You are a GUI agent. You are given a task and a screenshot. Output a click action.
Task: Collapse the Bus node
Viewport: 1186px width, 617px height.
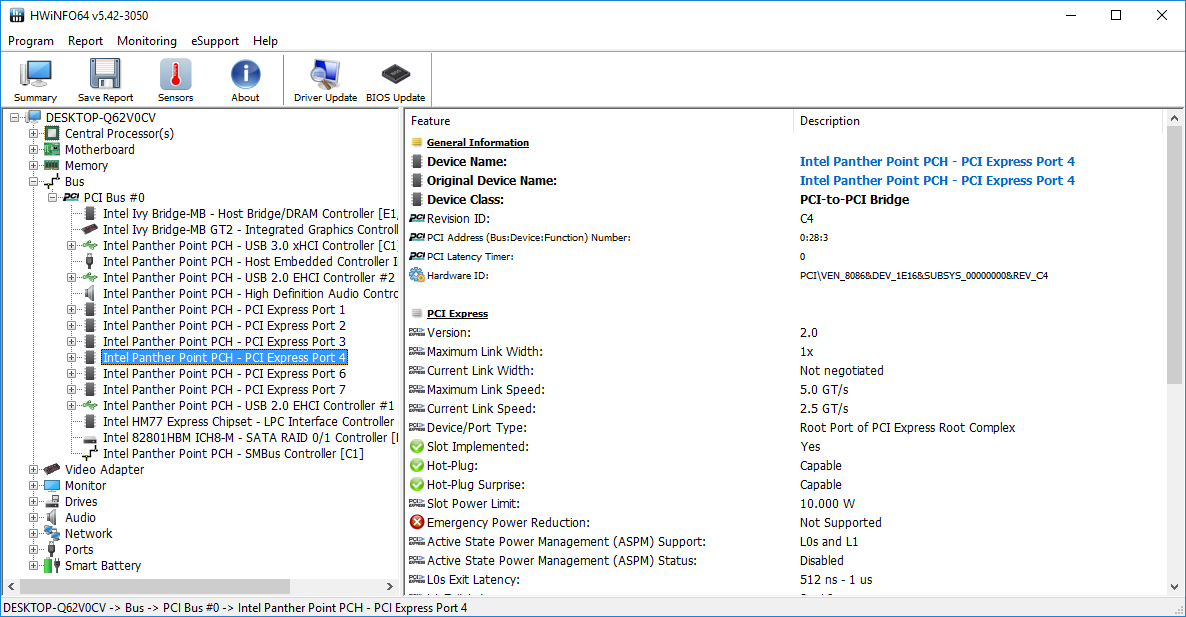[x=33, y=181]
